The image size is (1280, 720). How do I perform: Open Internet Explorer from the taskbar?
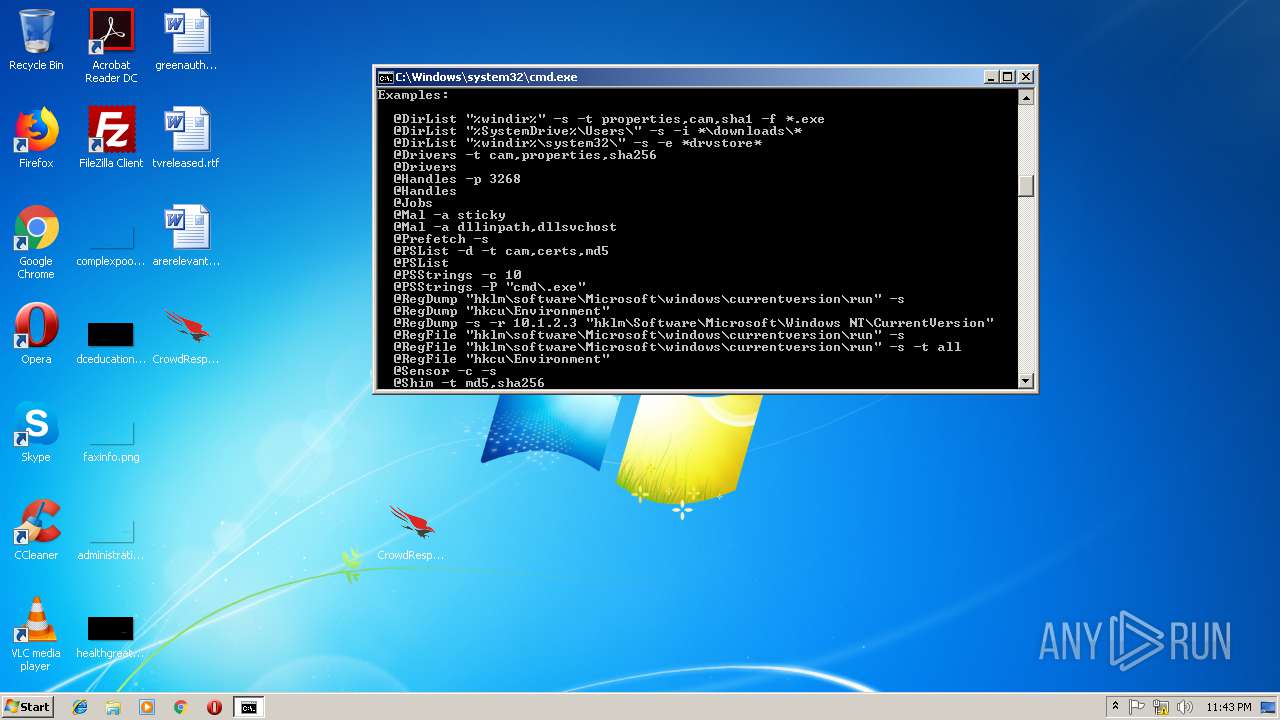pyautogui.click(x=80, y=707)
